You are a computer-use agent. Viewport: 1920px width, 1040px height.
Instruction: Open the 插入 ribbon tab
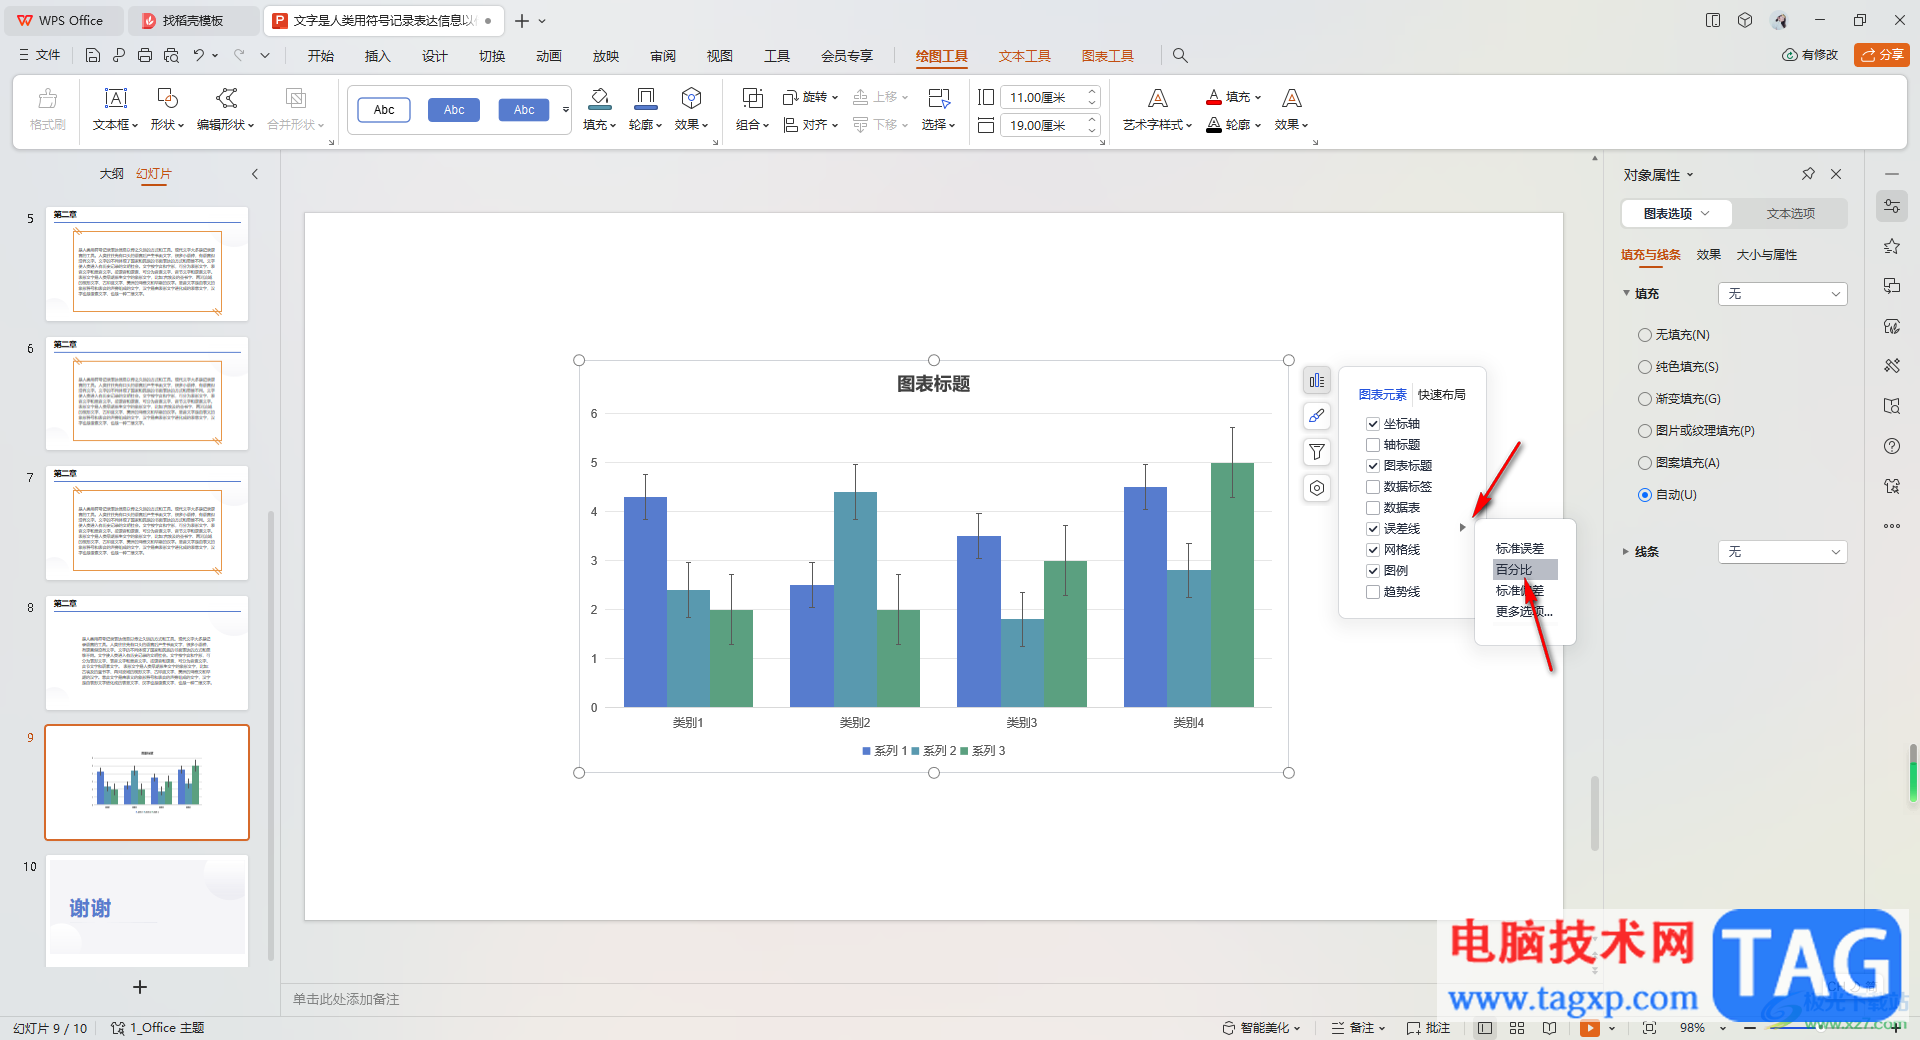(377, 56)
